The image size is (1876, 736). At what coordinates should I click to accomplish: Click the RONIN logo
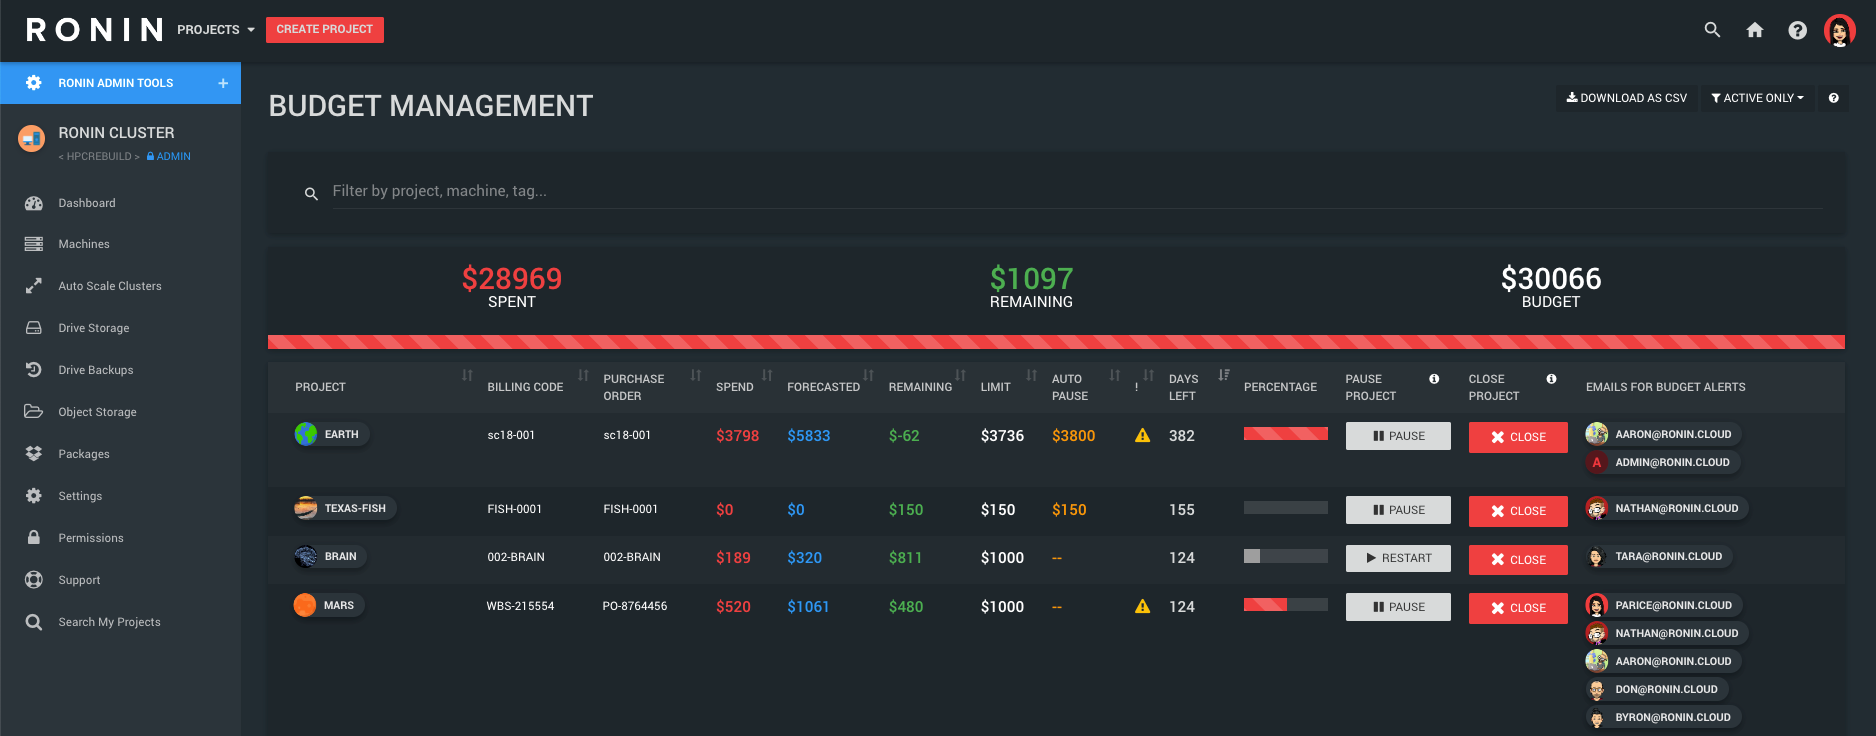(x=94, y=30)
